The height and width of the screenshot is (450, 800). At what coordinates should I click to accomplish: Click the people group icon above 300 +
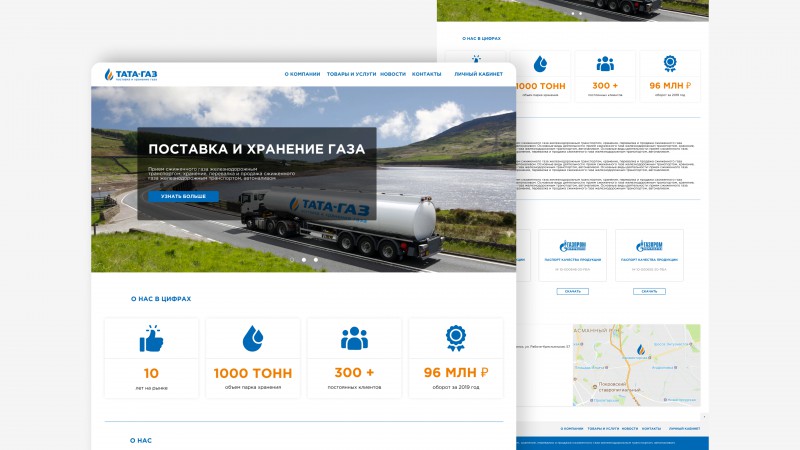[354, 338]
